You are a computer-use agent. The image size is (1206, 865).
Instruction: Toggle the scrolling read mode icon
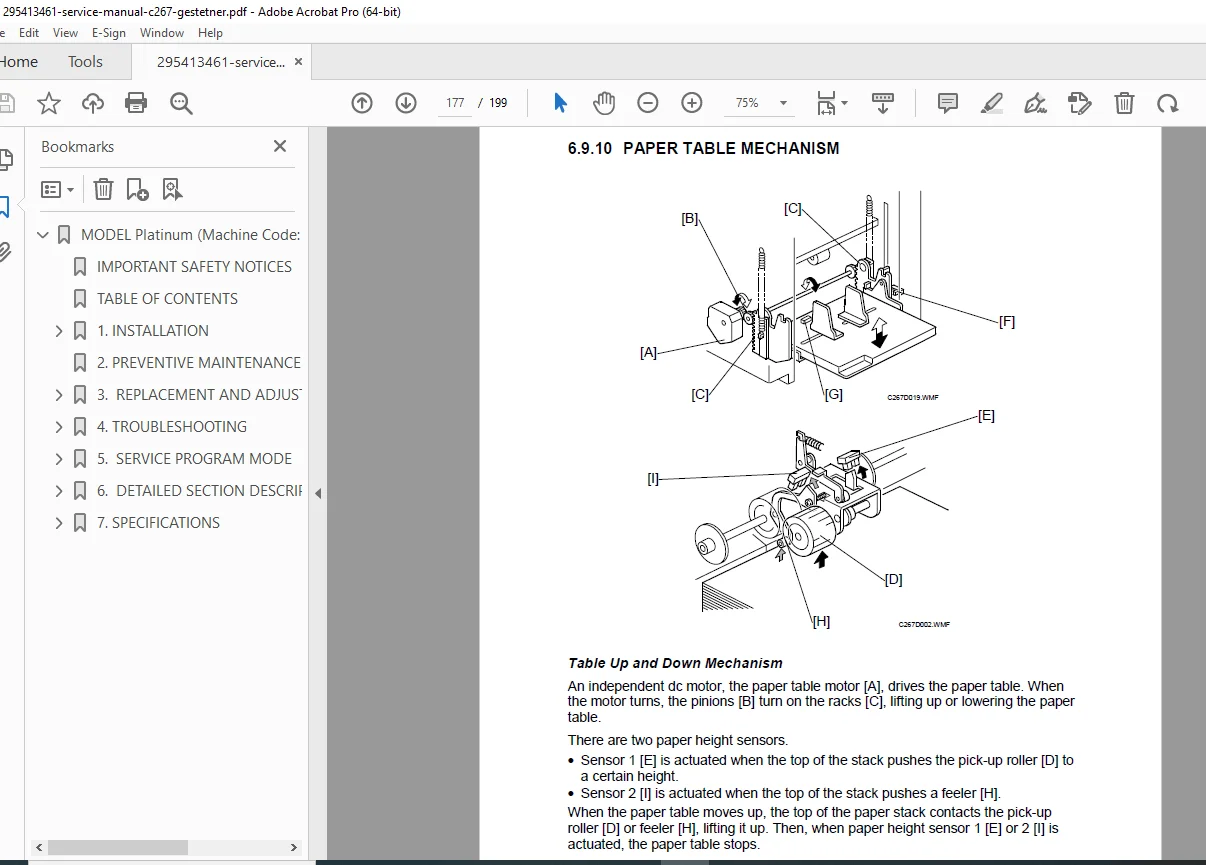(x=883, y=103)
